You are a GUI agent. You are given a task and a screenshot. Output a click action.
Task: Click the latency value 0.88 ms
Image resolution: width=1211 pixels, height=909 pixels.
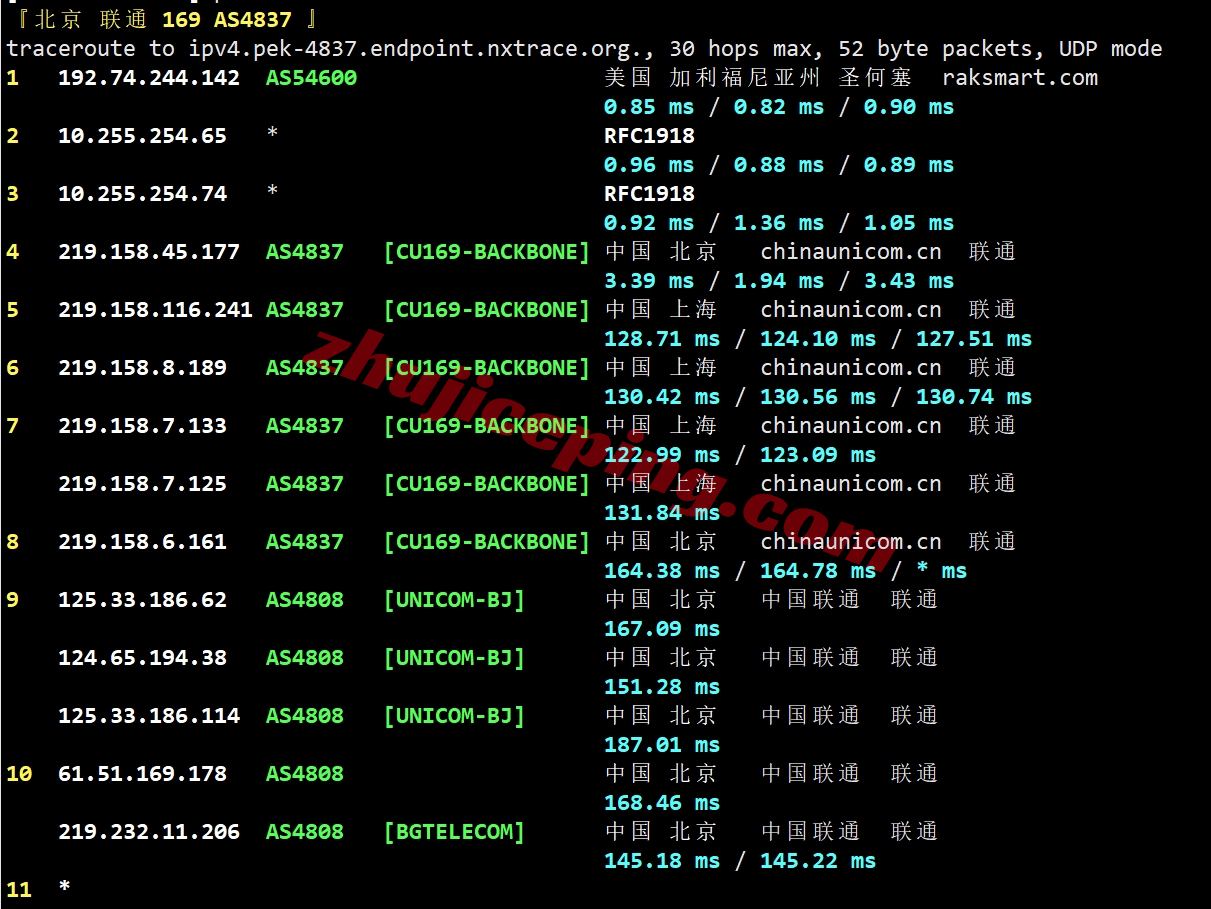pos(779,165)
